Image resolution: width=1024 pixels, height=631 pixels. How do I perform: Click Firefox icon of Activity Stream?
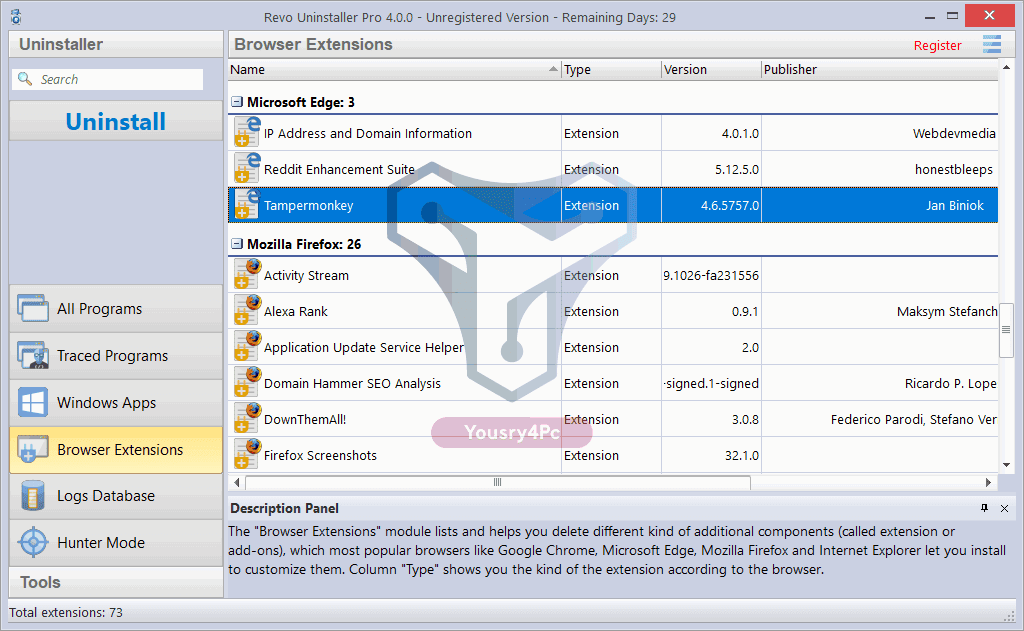[247, 274]
